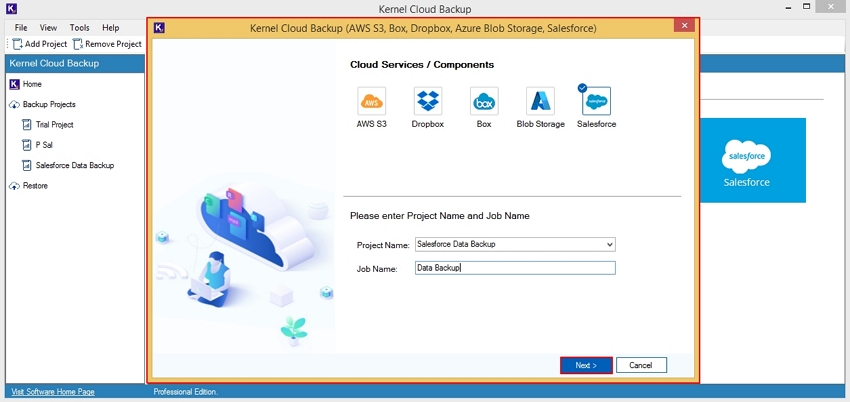This screenshot has height=402, width=850.
Task: Expand the Project Name dropdown
Action: tap(610, 244)
